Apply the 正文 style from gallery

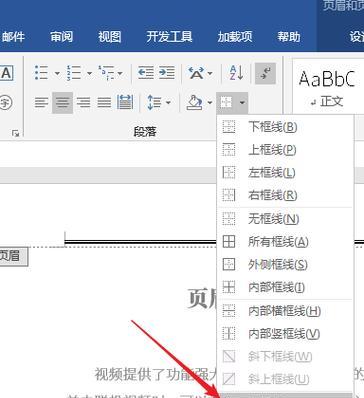tap(327, 87)
